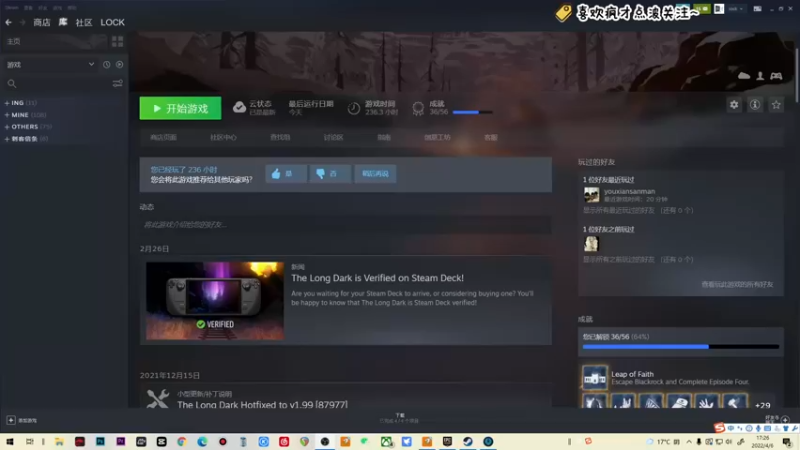Open the 社区 community tab

pos(84,22)
